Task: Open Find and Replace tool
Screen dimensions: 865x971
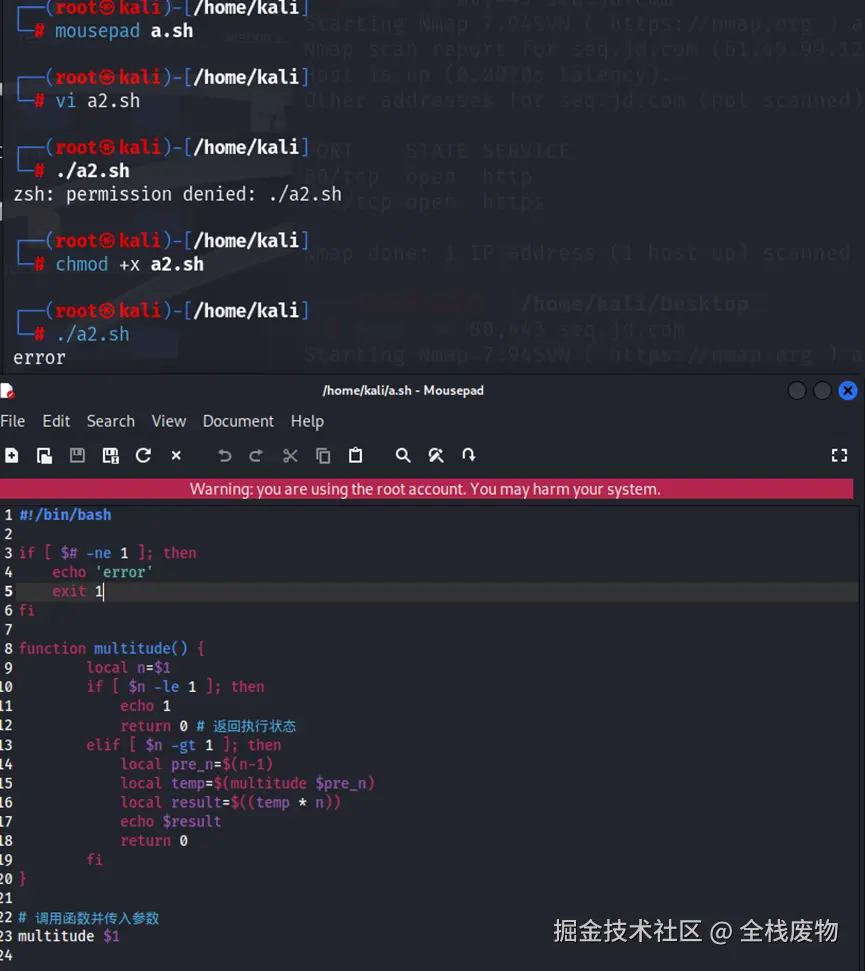Action: (x=436, y=456)
